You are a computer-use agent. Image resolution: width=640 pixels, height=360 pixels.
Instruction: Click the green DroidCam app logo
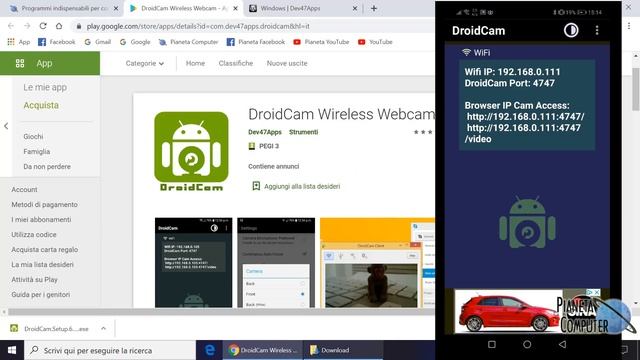[x=191, y=151]
